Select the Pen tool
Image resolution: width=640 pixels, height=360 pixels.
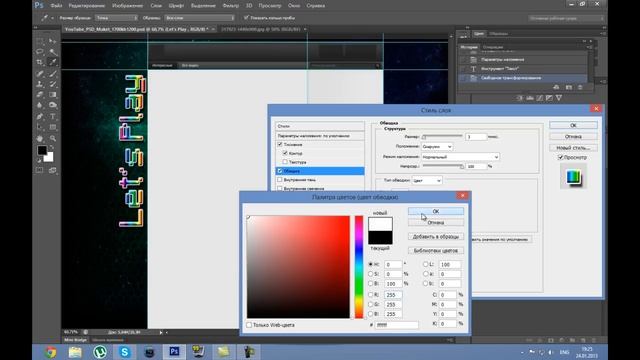[x=40, y=117]
